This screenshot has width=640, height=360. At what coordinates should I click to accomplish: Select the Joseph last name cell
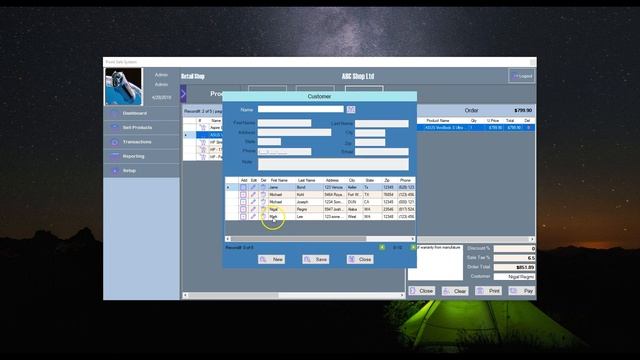(x=309, y=202)
